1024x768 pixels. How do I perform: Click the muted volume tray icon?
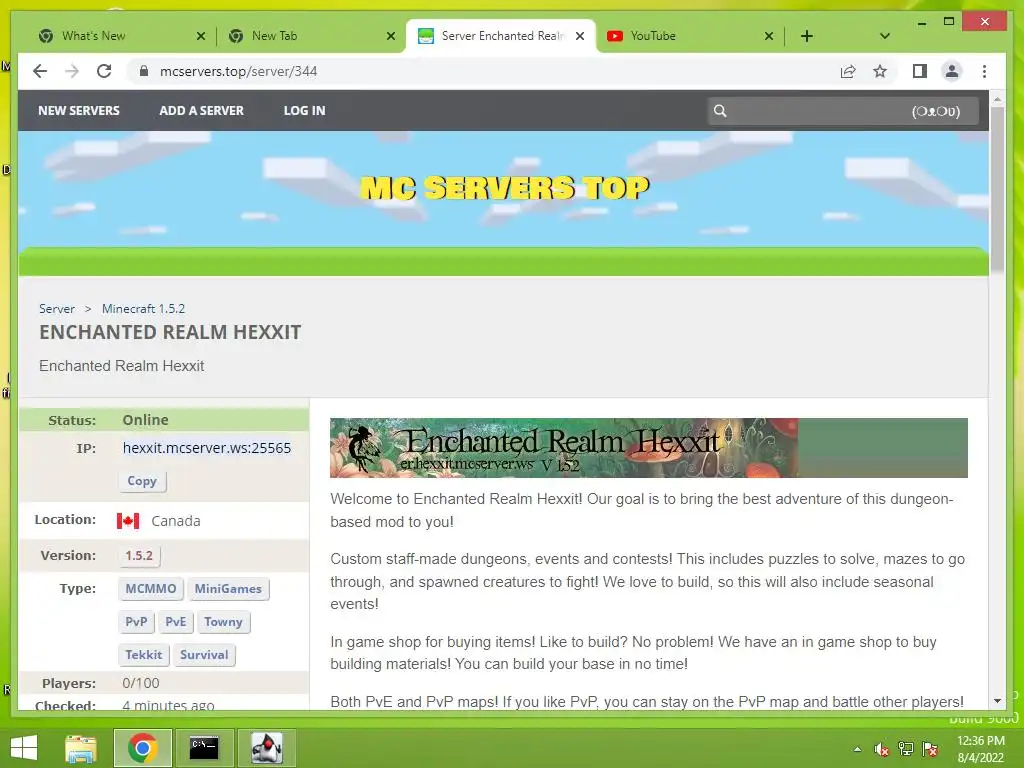pyautogui.click(x=882, y=749)
